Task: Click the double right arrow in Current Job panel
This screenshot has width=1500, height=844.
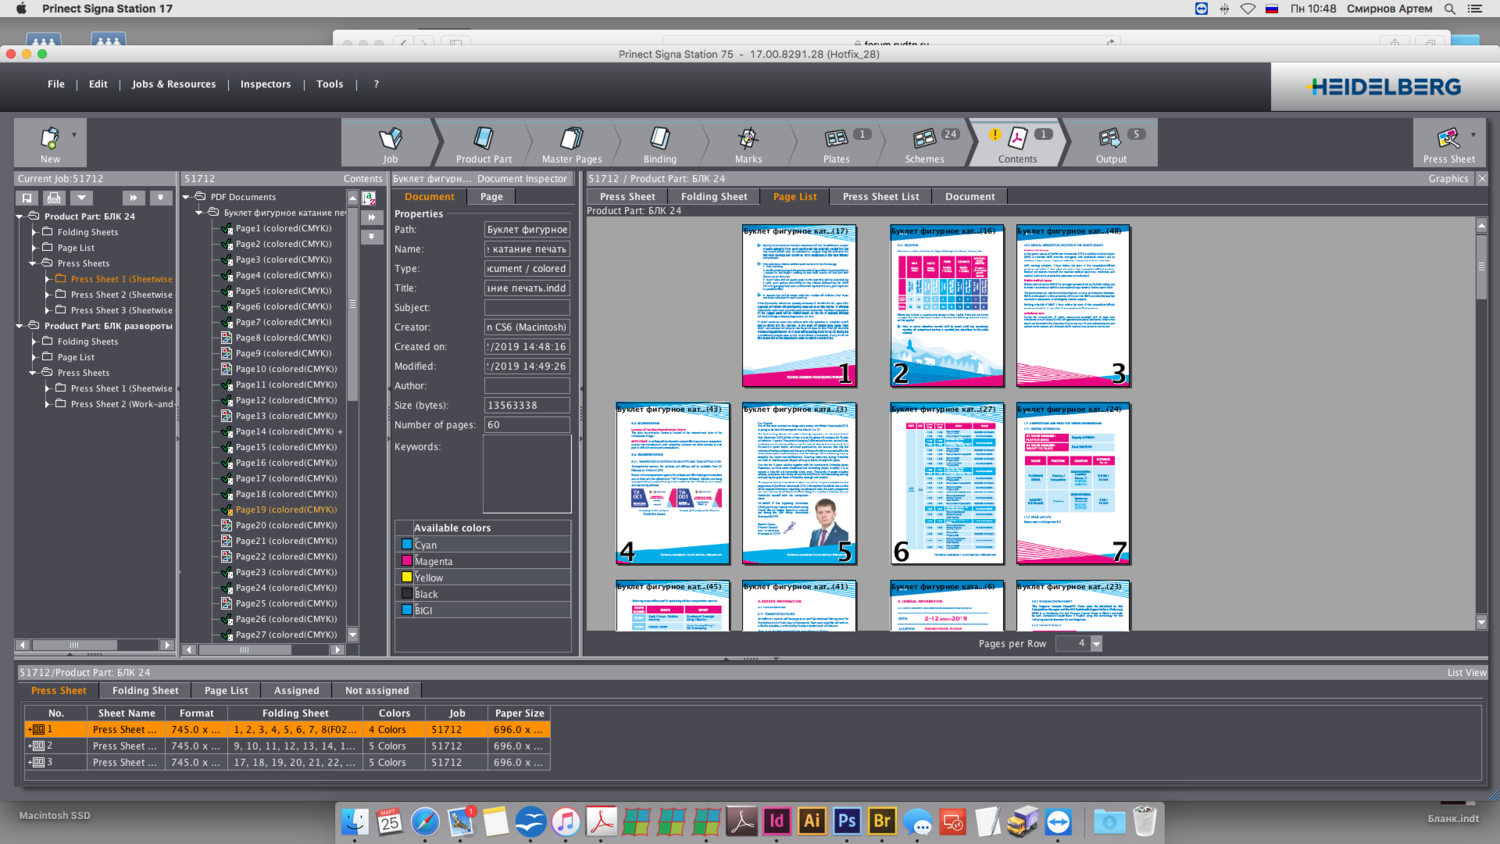Action: pos(133,198)
